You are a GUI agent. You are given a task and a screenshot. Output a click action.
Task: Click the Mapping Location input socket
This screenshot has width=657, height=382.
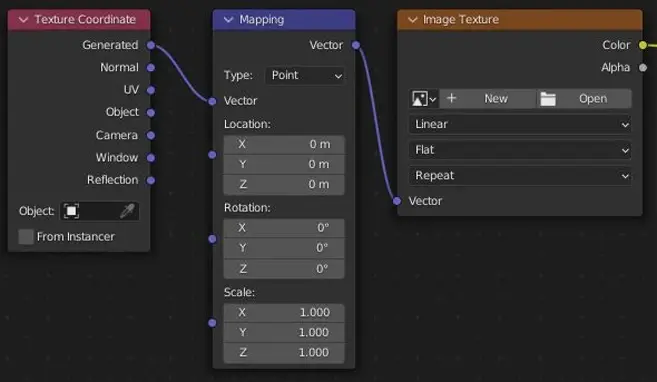[212, 155]
